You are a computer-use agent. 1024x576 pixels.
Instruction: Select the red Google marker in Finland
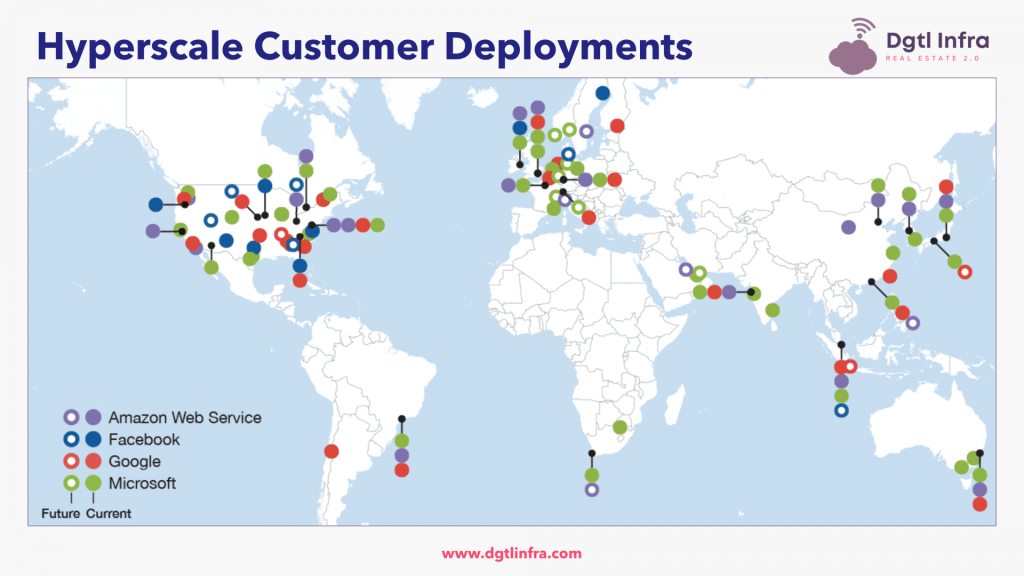click(617, 126)
